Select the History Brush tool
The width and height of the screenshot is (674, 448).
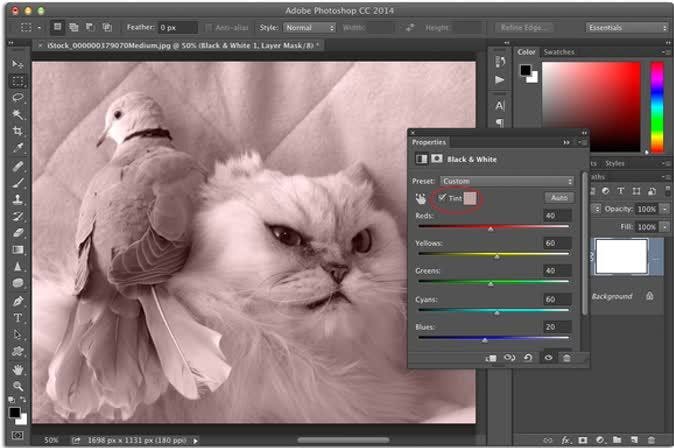pos(17,216)
